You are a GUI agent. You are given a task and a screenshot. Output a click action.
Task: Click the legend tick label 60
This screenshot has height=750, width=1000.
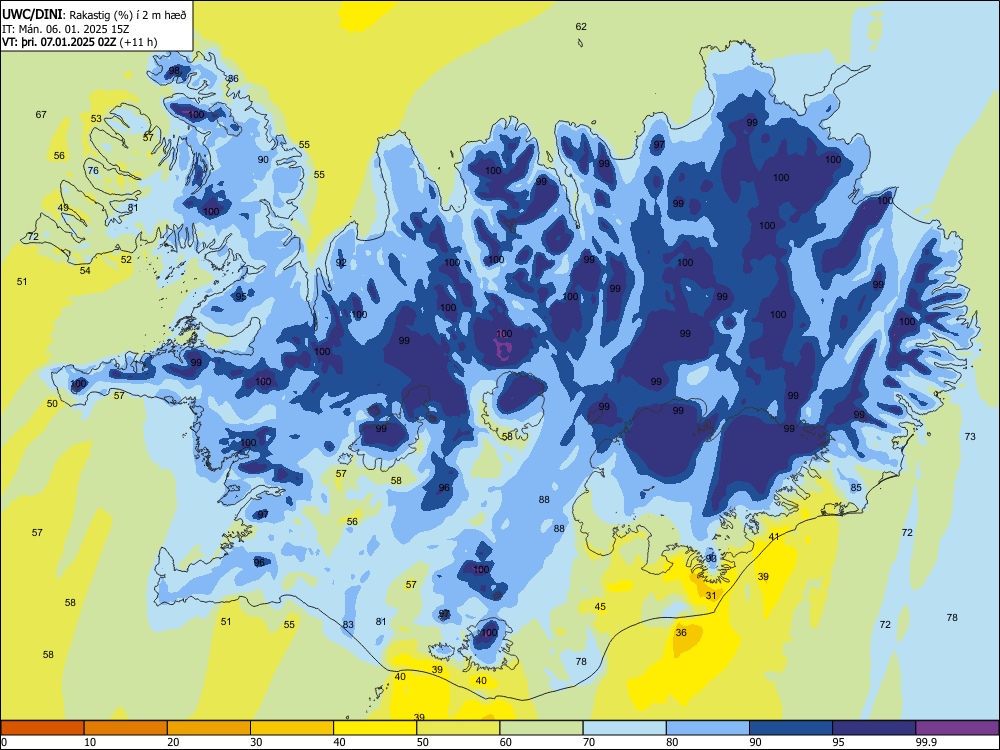click(506, 742)
